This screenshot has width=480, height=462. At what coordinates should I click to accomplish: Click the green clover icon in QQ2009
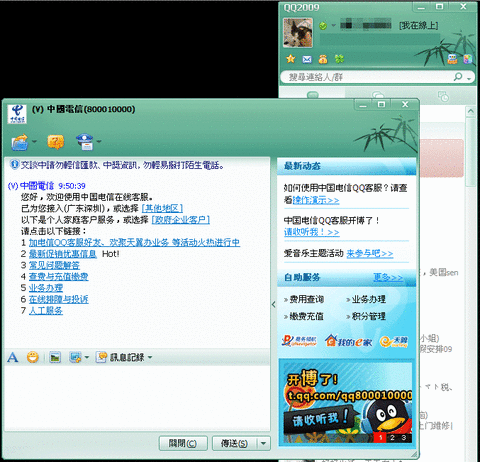pos(339,59)
